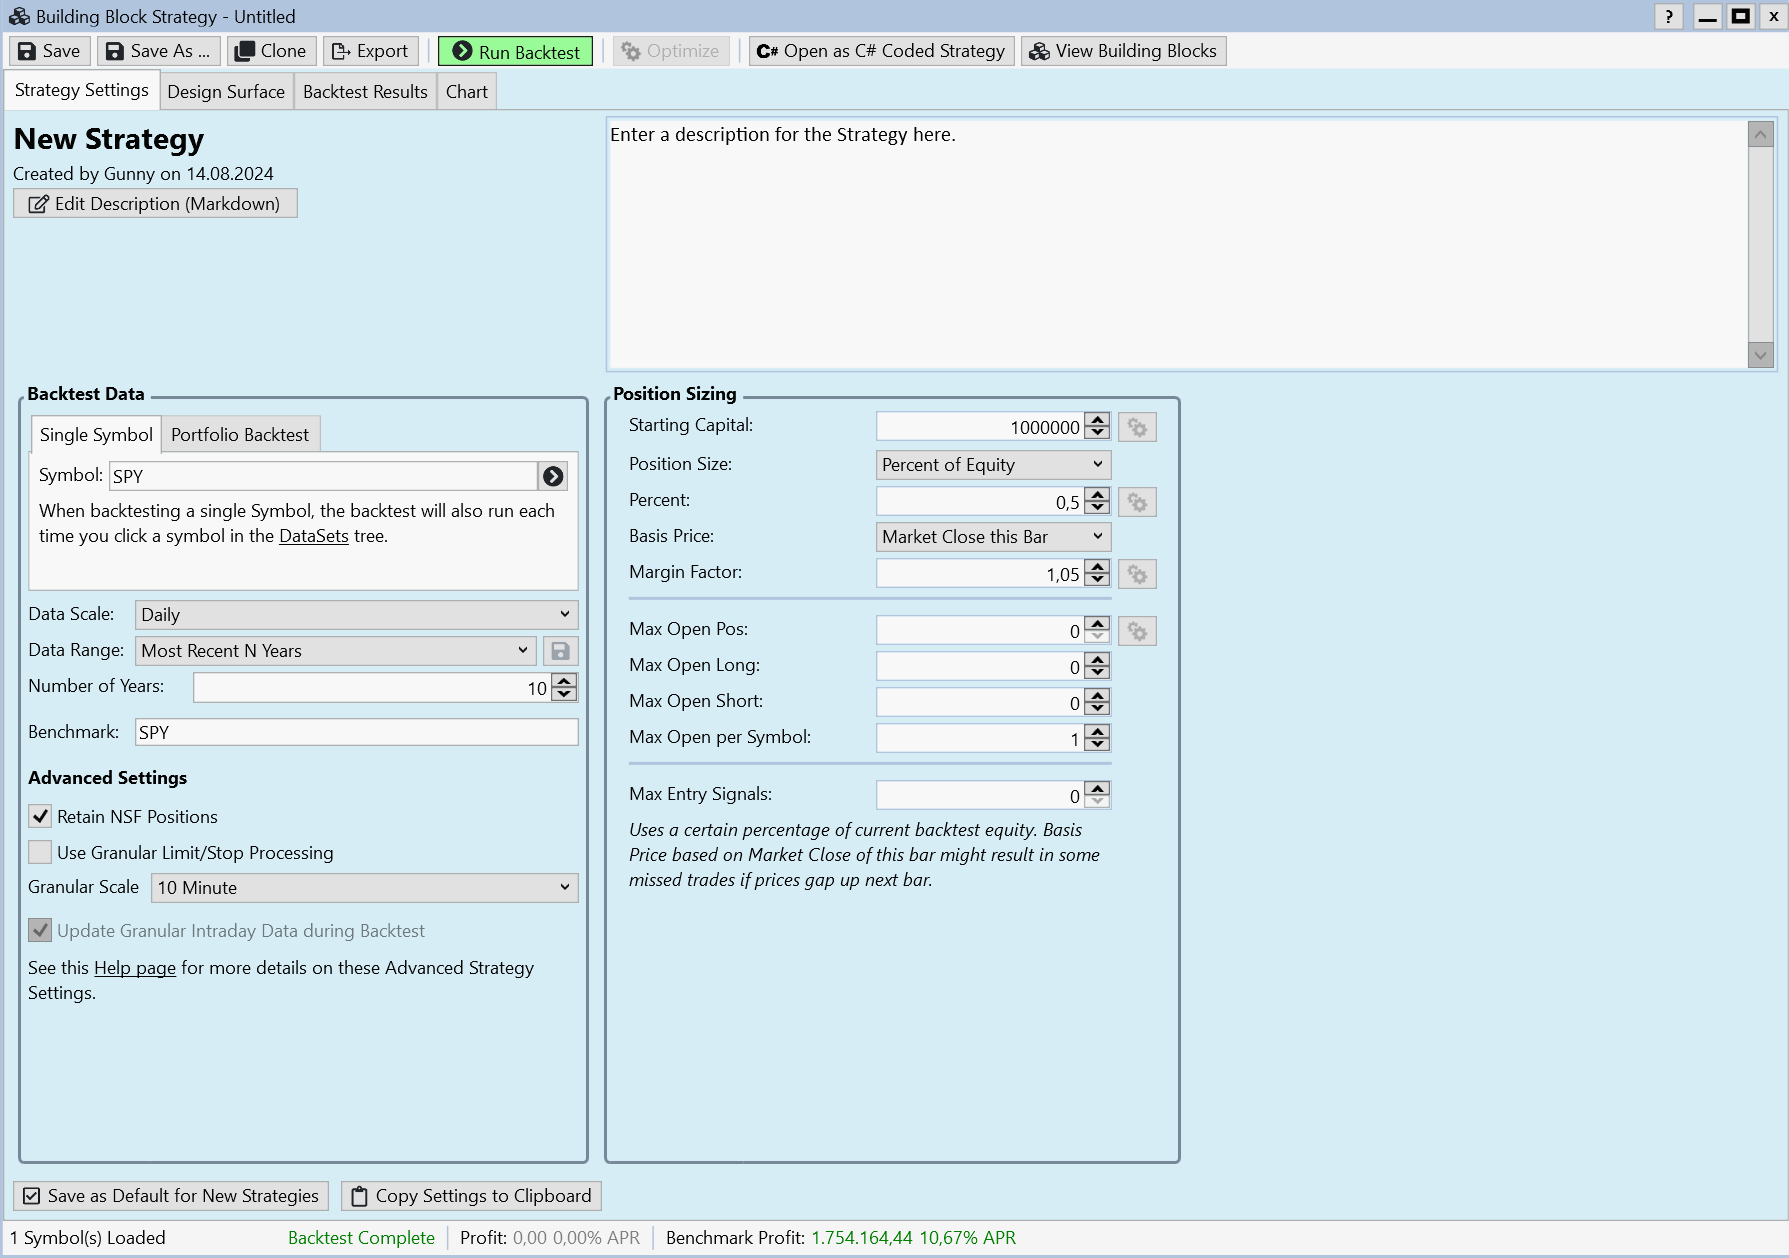Screen dimensions: 1789x1258
Task: Click Save as Default for New Strategies
Action: pyautogui.click(x=171, y=1196)
